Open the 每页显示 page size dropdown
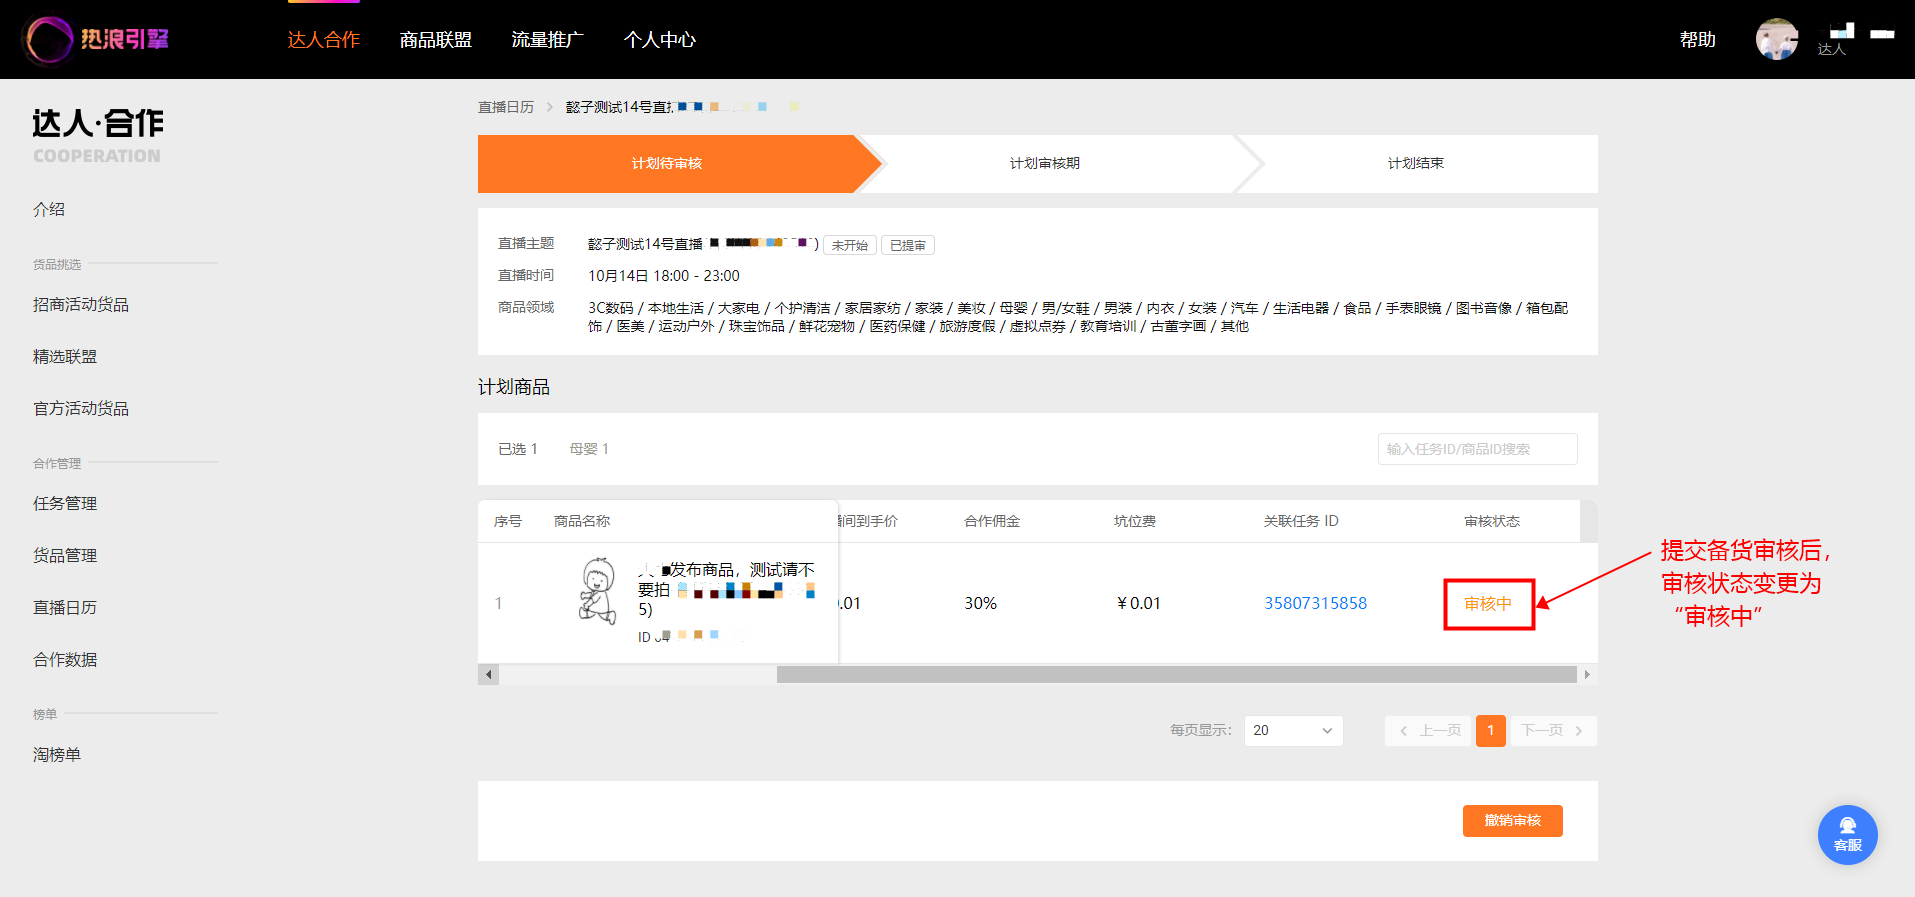 (x=1293, y=731)
